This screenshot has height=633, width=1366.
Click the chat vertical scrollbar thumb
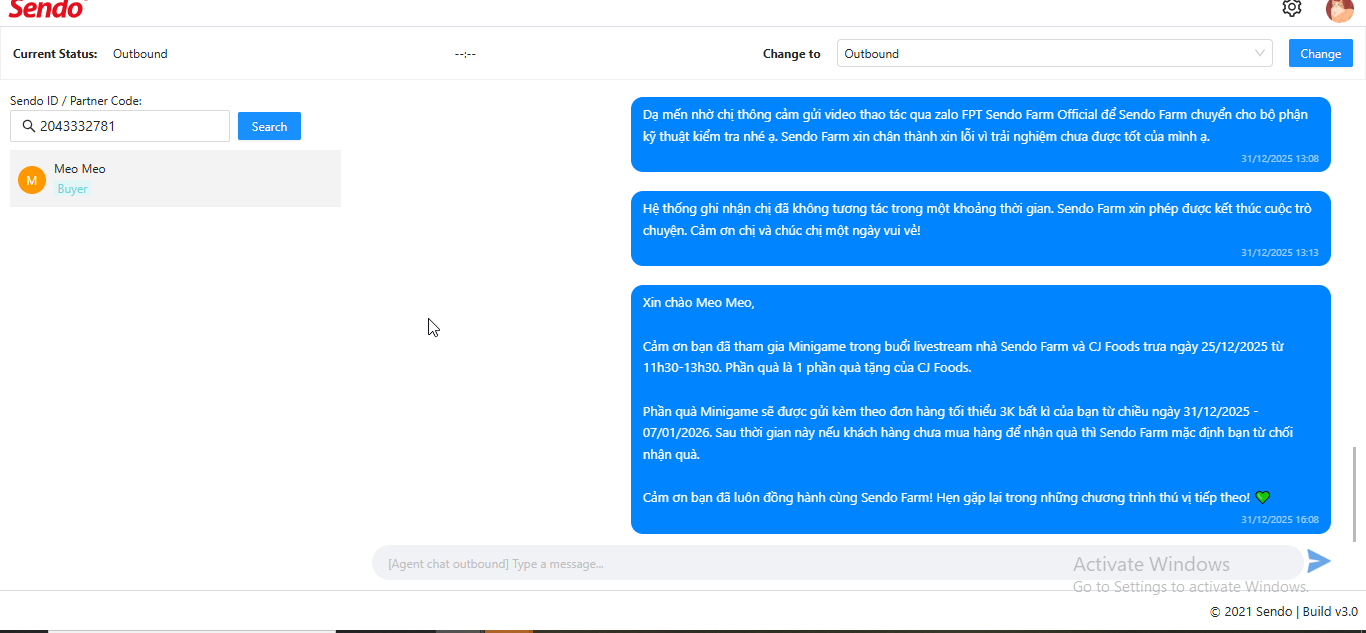[x=1356, y=493]
